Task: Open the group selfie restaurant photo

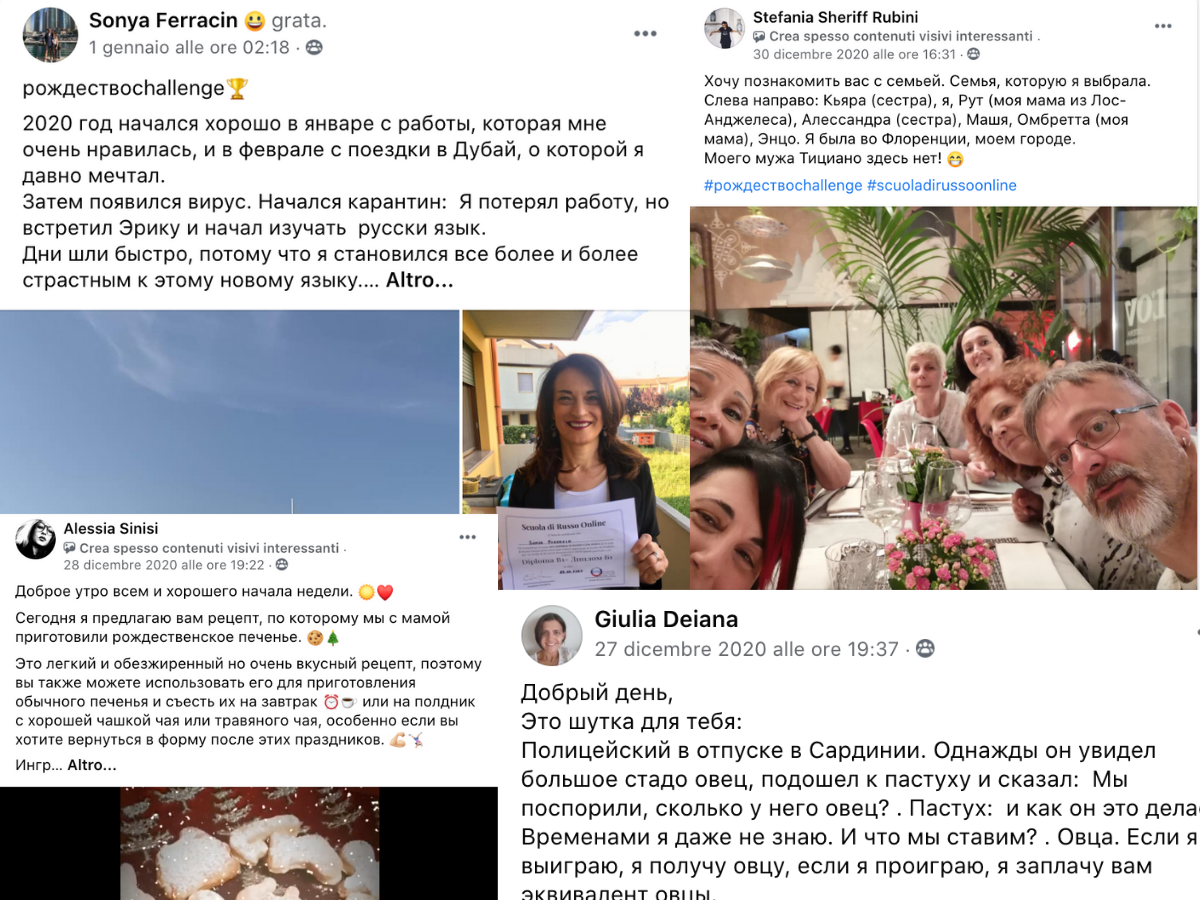Action: click(x=944, y=398)
